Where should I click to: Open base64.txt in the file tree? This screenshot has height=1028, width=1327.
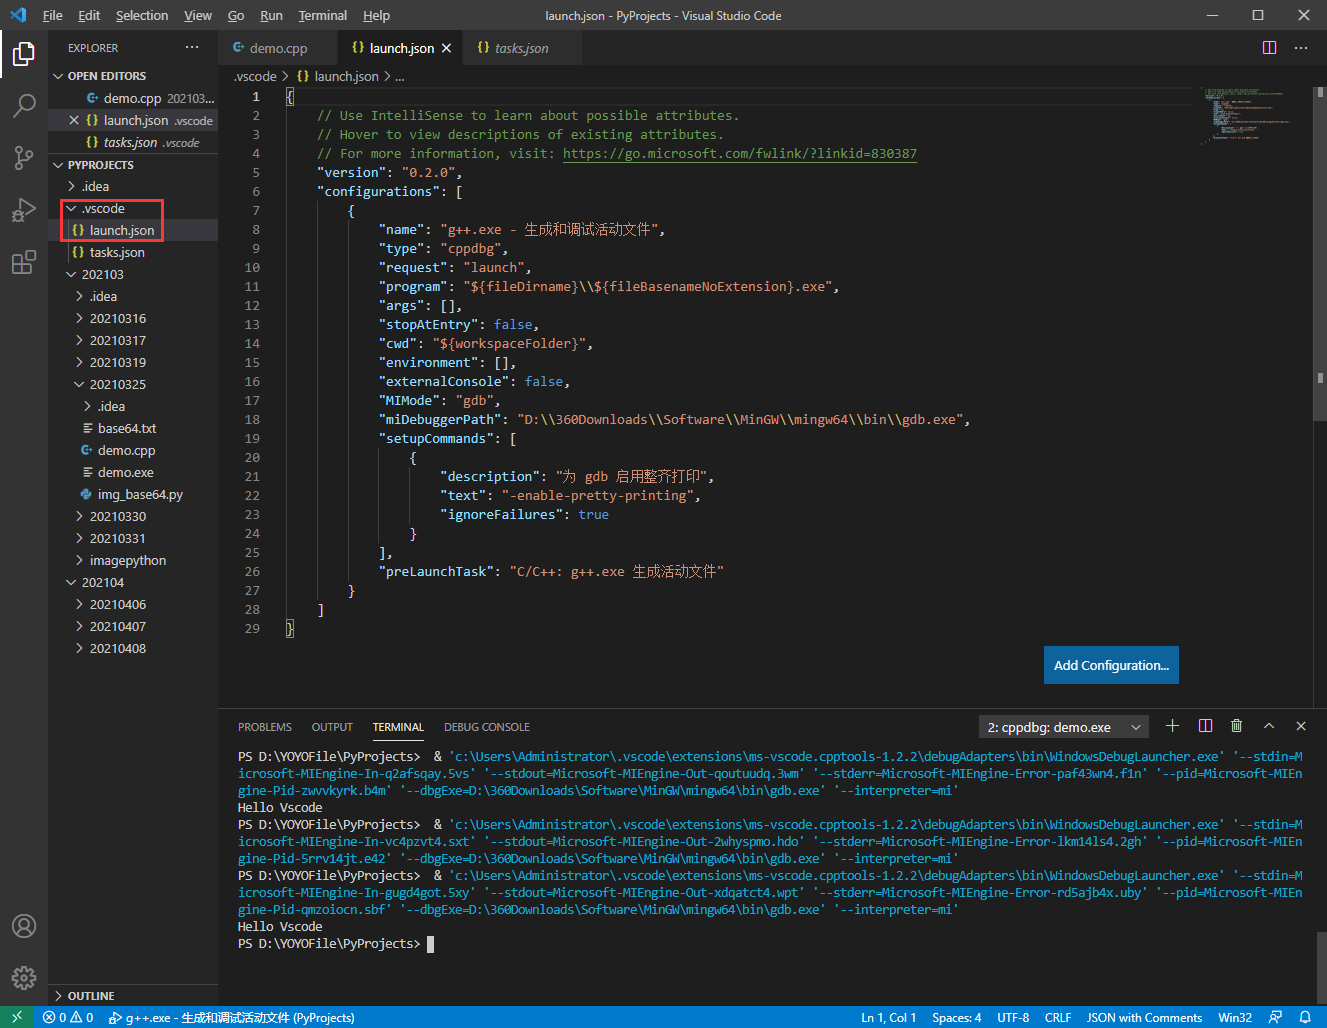click(127, 428)
